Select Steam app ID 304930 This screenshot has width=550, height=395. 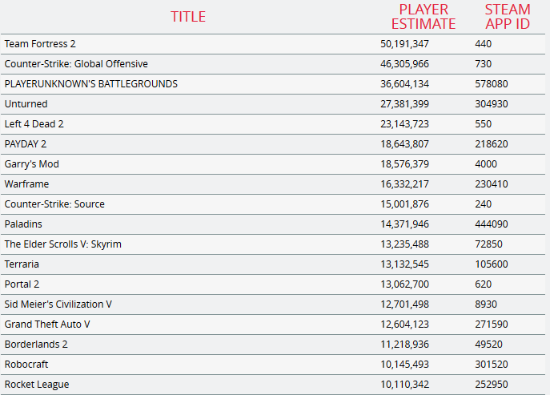[x=491, y=104]
